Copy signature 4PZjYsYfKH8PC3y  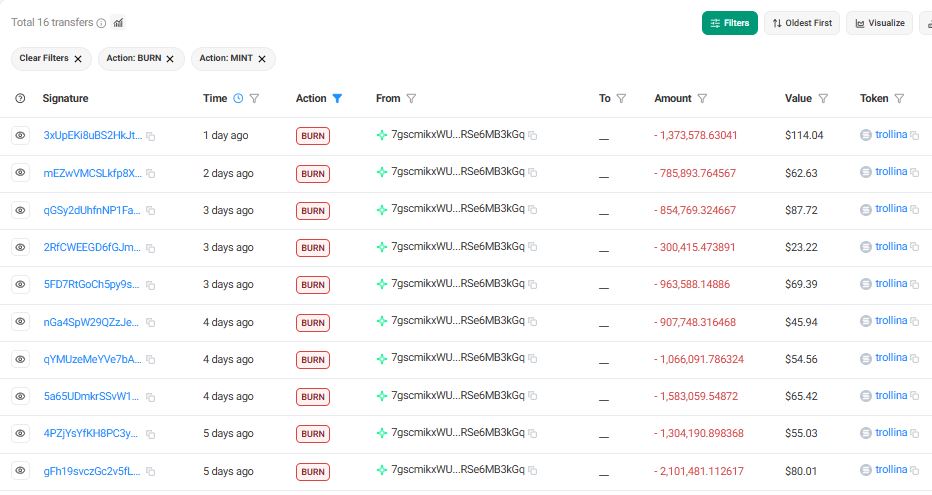pyautogui.click(x=151, y=434)
